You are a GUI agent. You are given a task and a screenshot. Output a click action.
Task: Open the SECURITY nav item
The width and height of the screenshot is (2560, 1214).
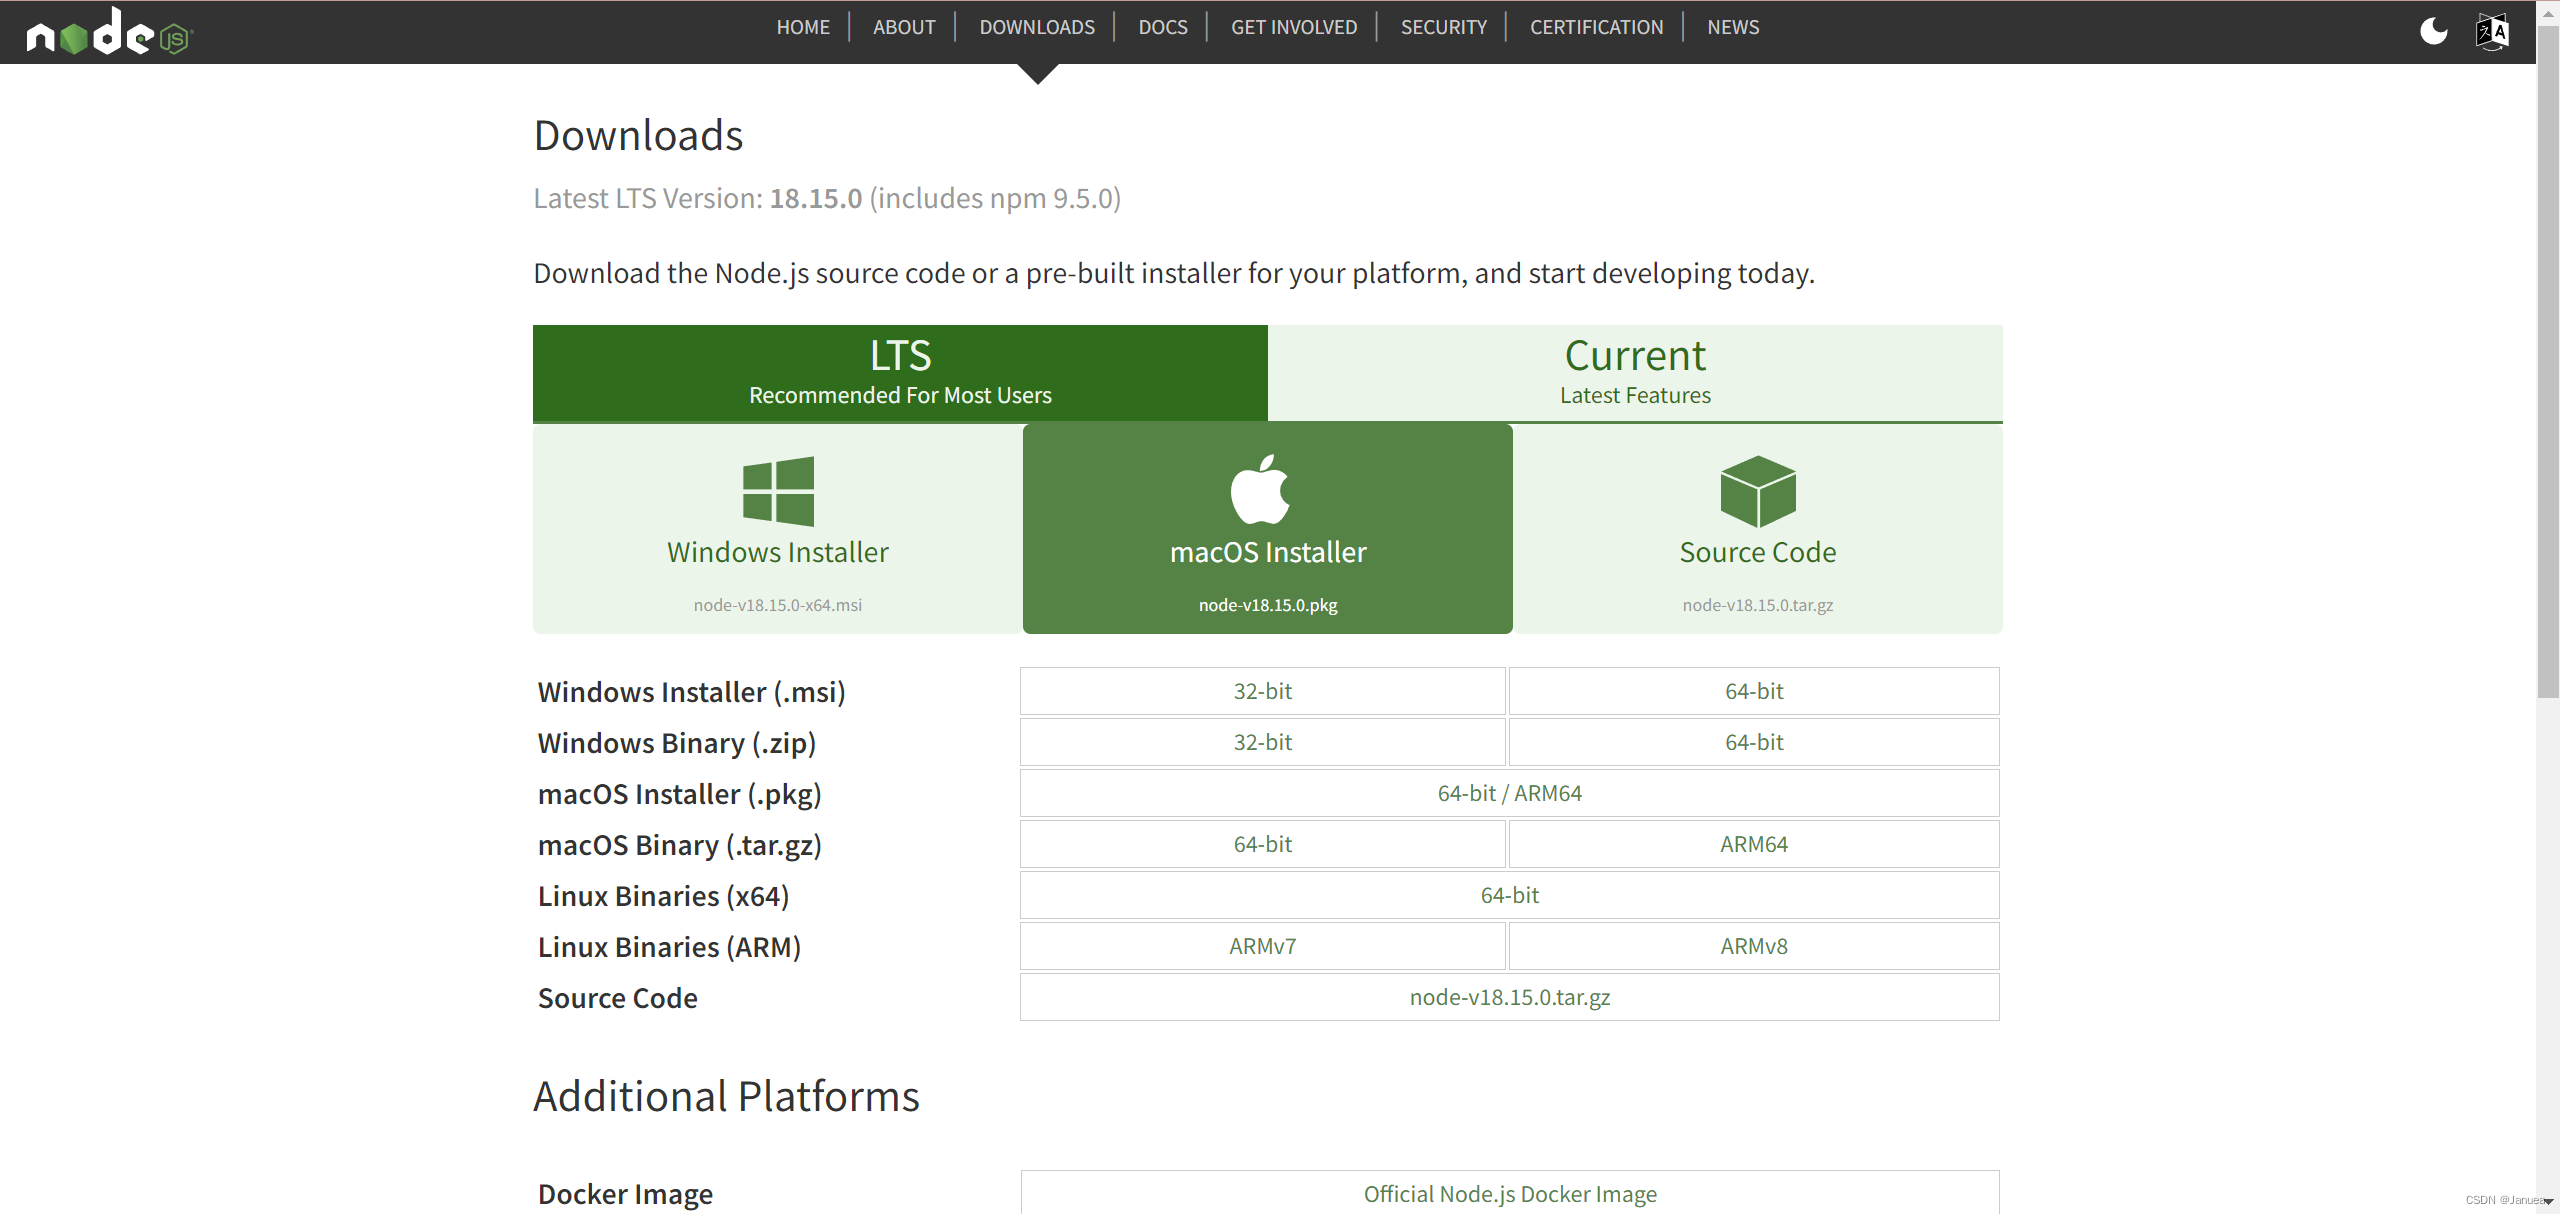tap(1443, 27)
